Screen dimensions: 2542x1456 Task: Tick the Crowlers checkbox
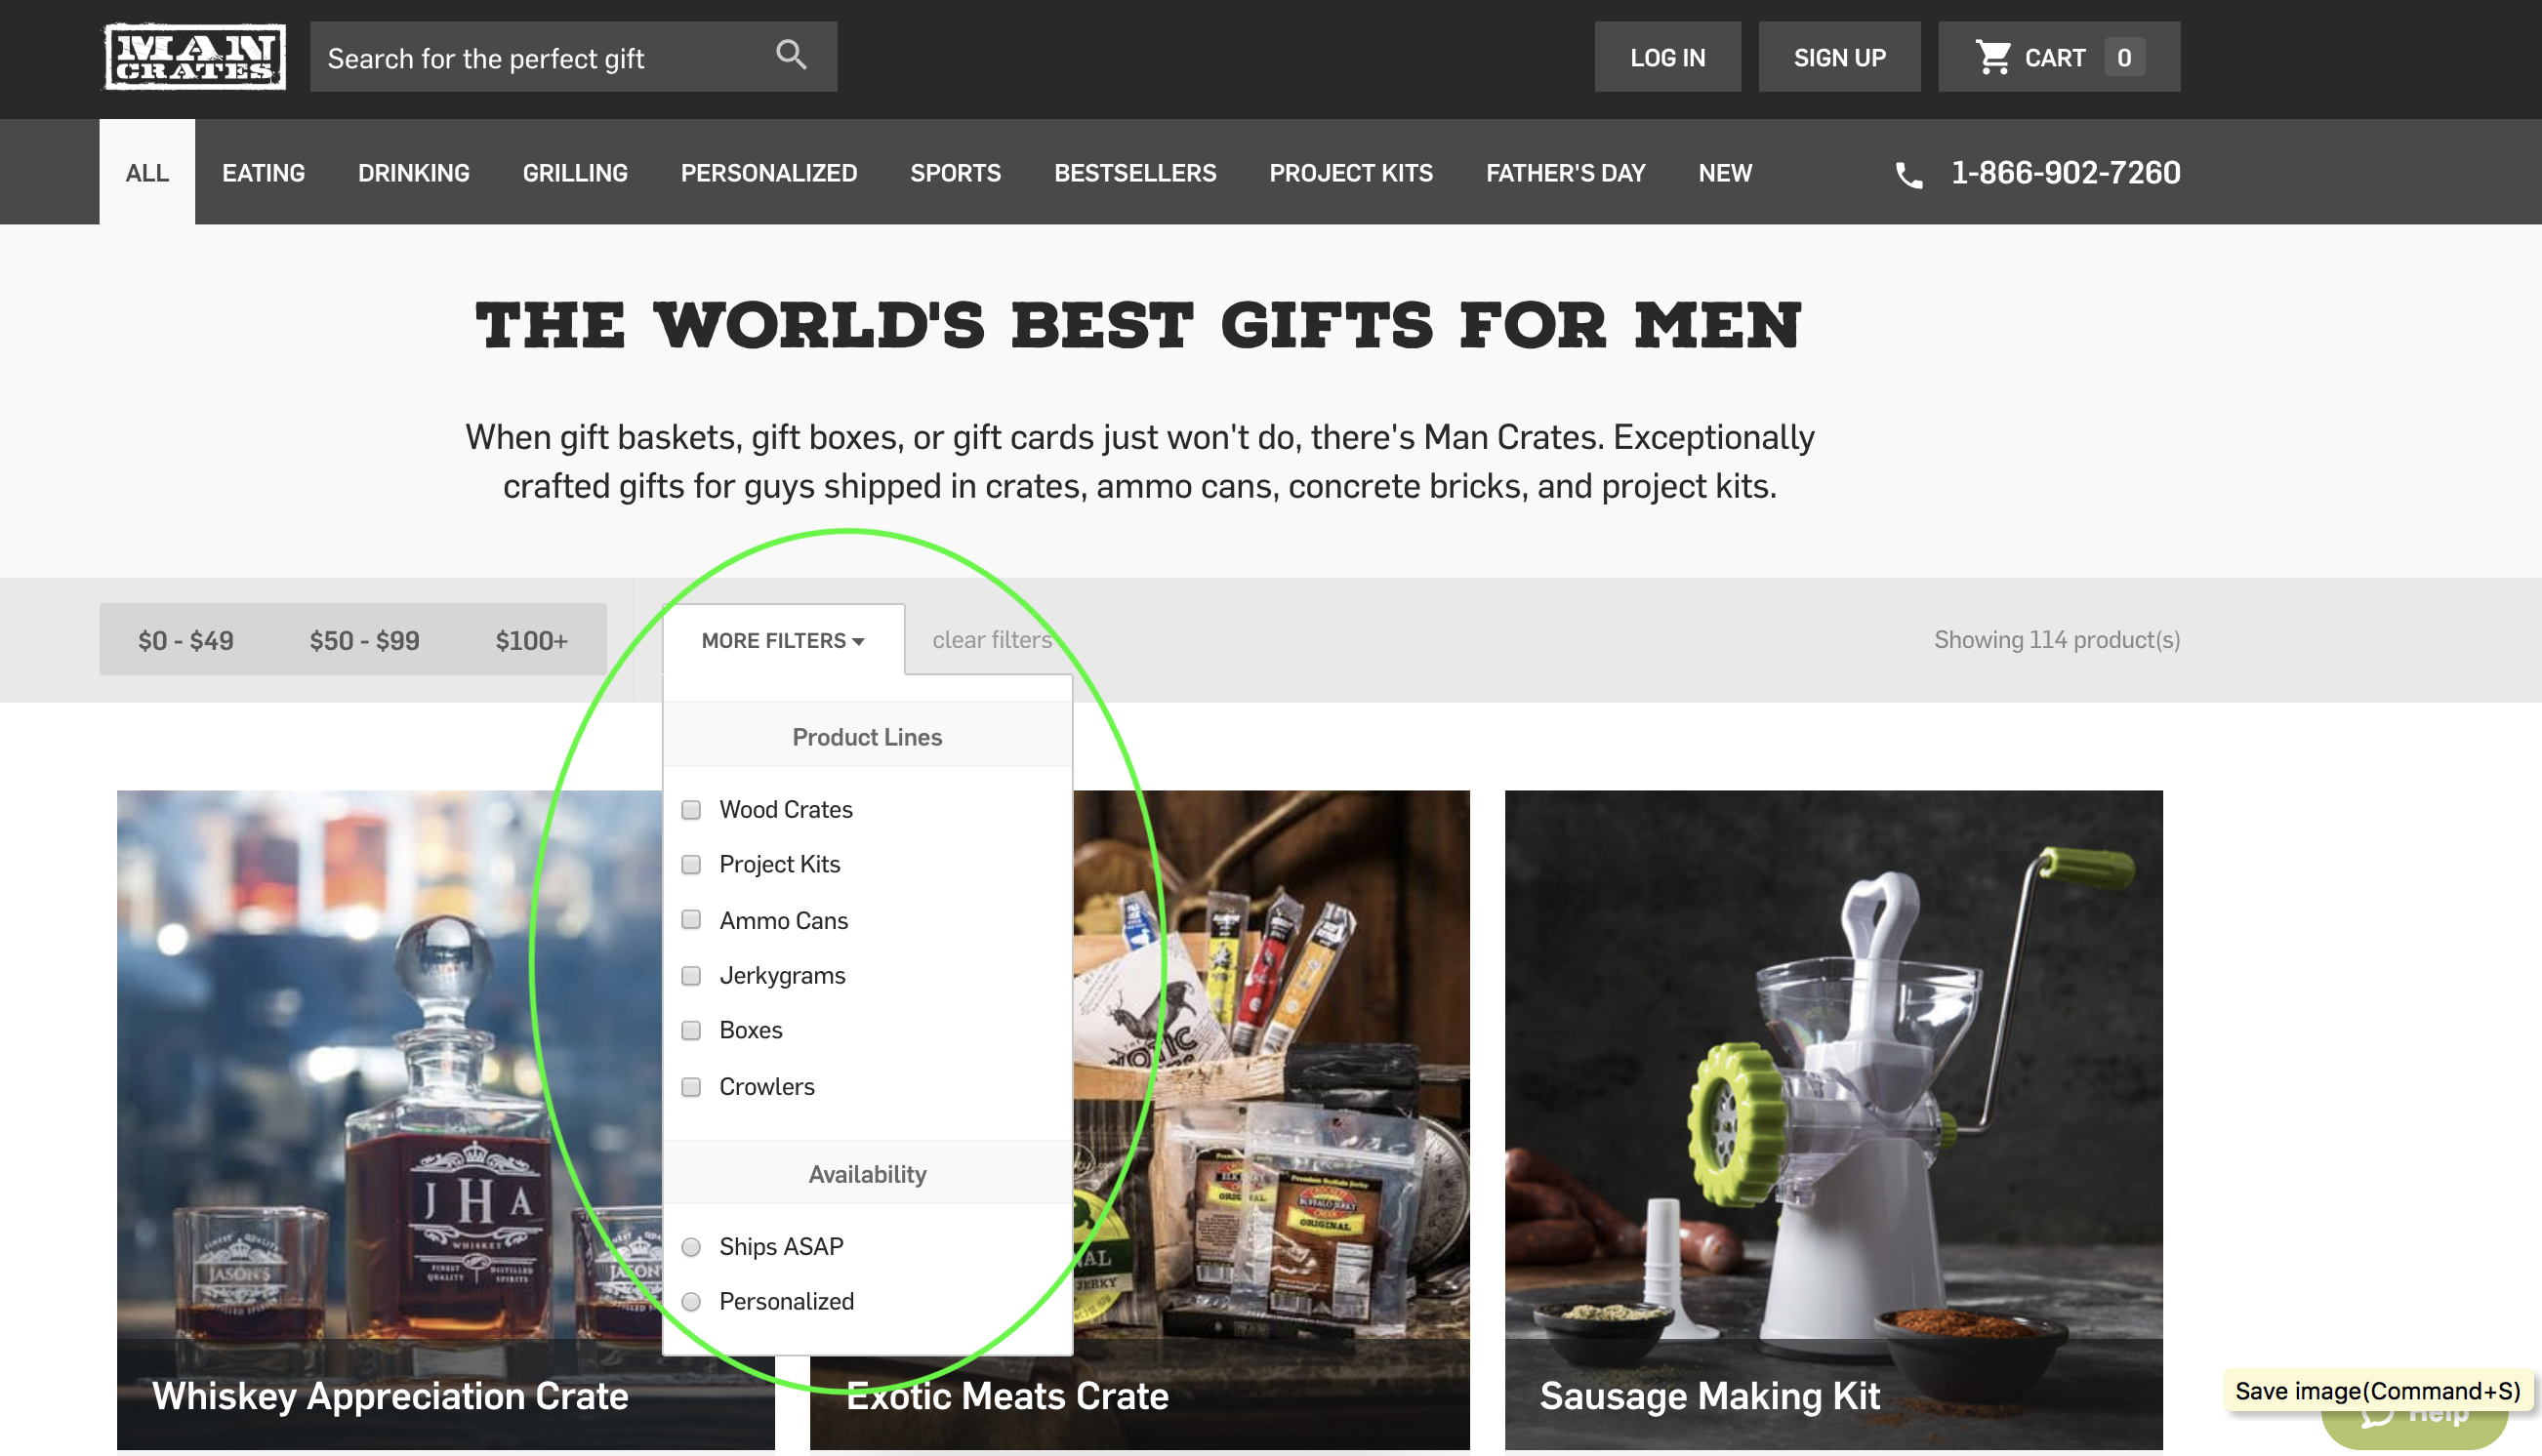coord(691,1086)
